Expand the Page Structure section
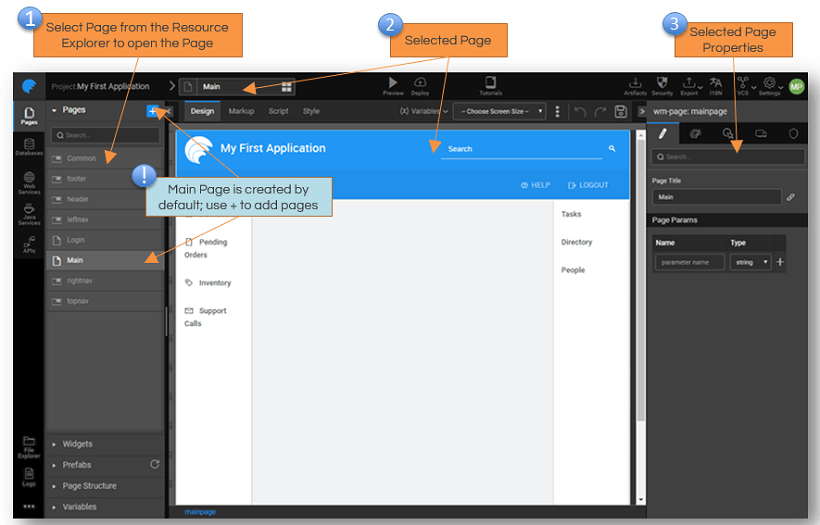This screenshot has width=820, height=525. click(x=89, y=486)
